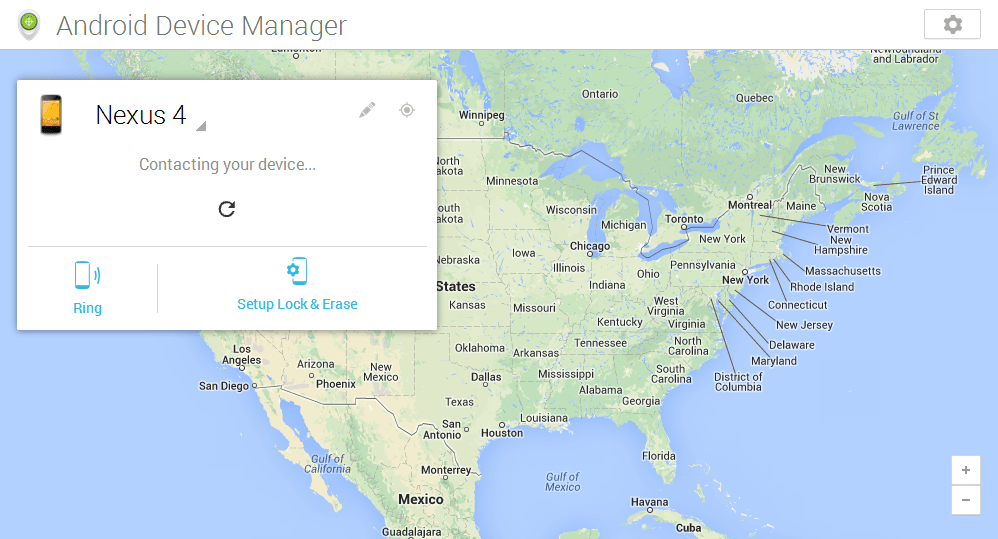The width and height of the screenshot is (998, 539).
Task: Click Los Angeles label on the map
Action: (241, 354)
